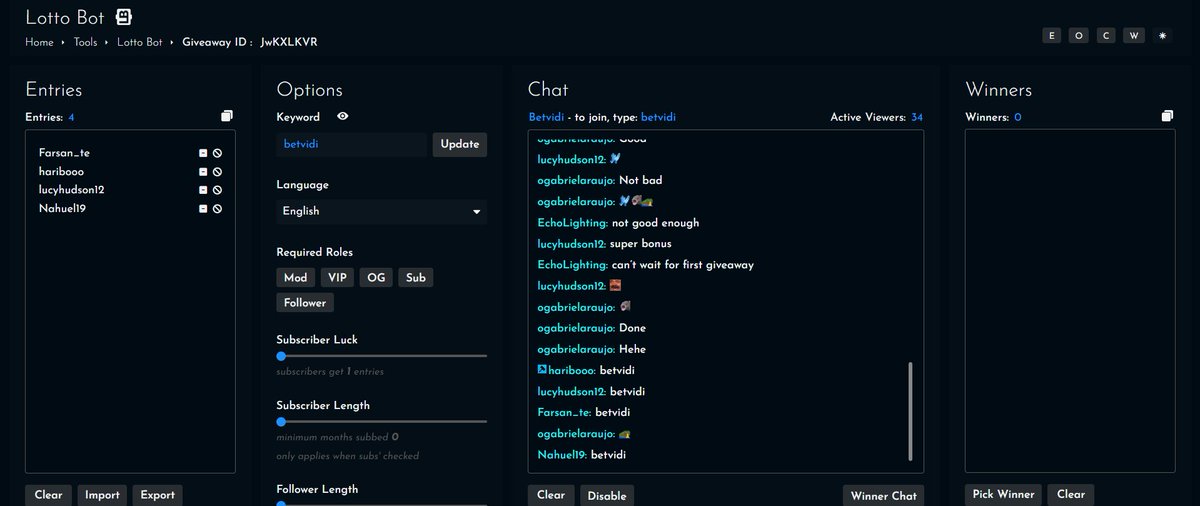Image resolution: width=1200 pixels, height=506 pixels.
Task: Click the Giveaway ID JwKXLKVR
Action: point(289,43)
